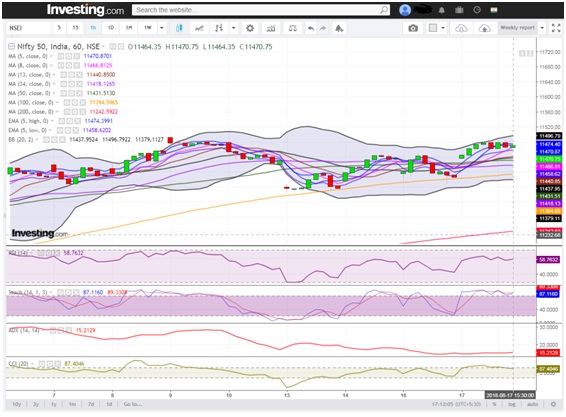Take a chart snapshot with camera icon
This screenshot has height=417, width=566.
pos(413,28)
